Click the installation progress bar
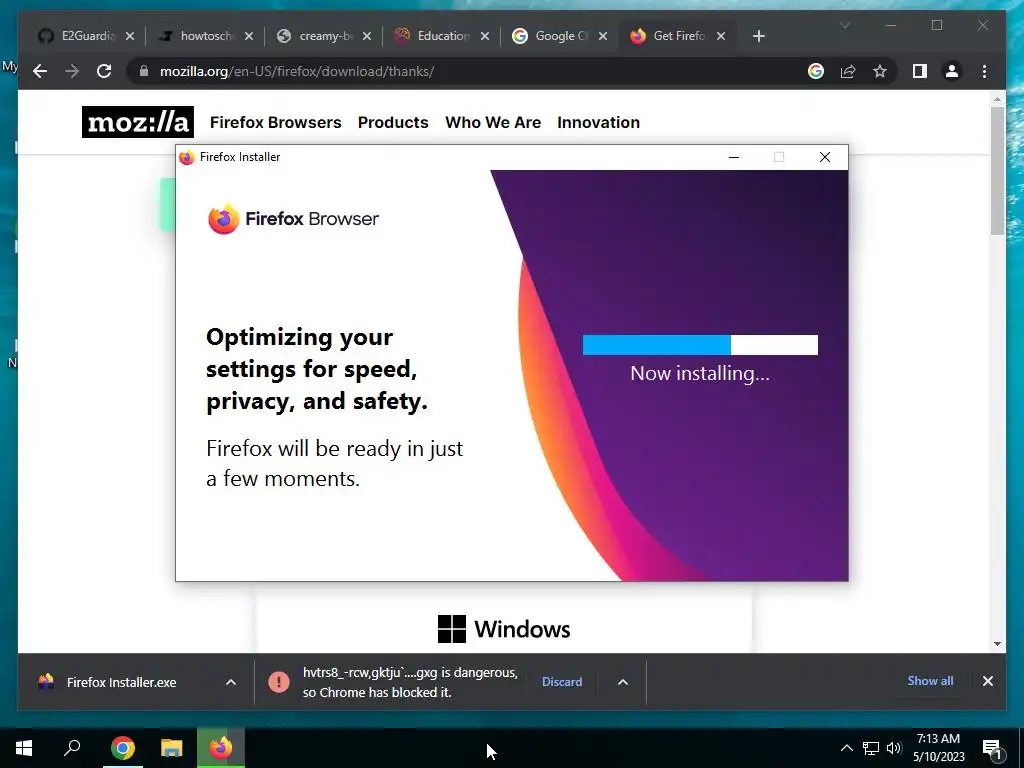This screenshot has height=768, width=1024. point(700,345)
